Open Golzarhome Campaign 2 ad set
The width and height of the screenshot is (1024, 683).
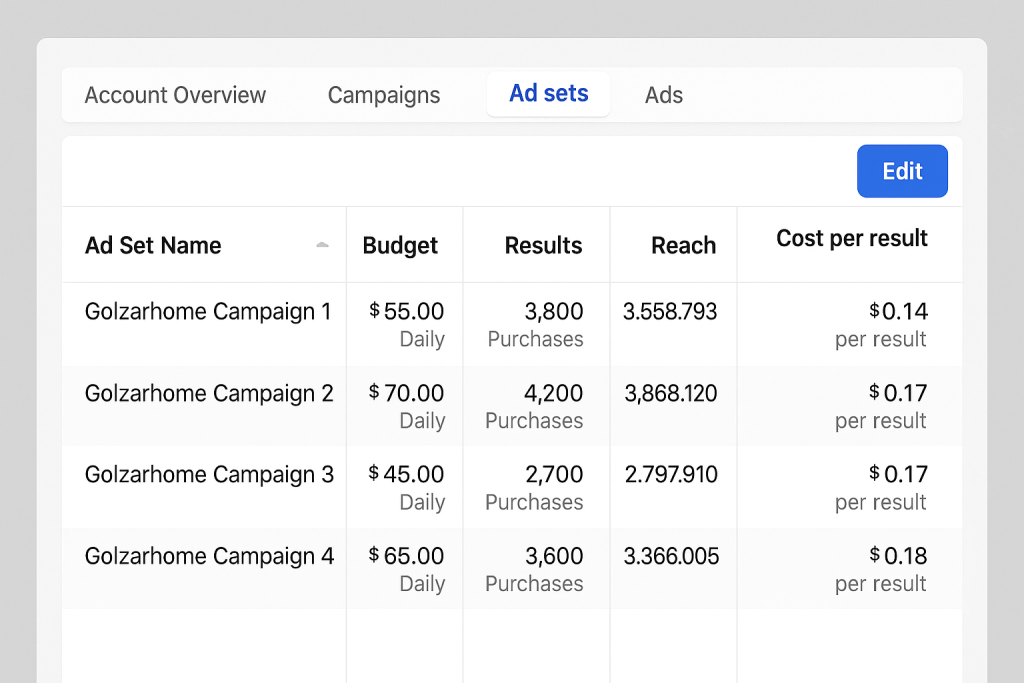click(x=209, y=393)
